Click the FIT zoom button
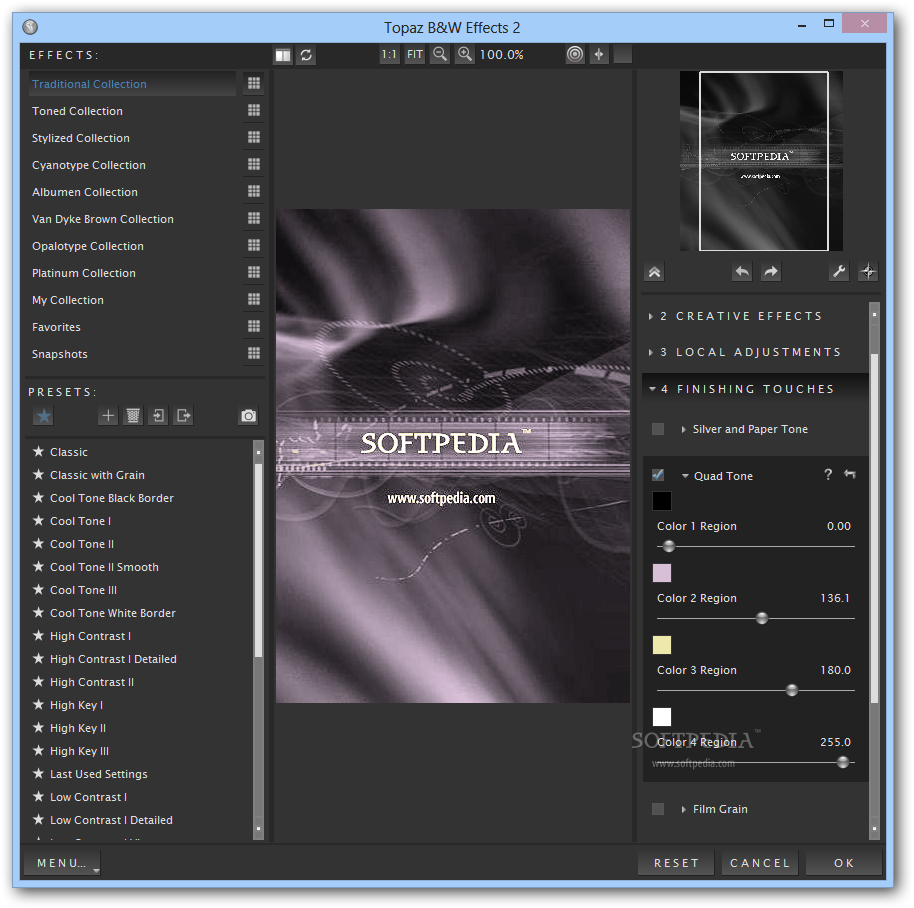The height and width of the screenshot is (908, 914). click(x=414, y=55)
